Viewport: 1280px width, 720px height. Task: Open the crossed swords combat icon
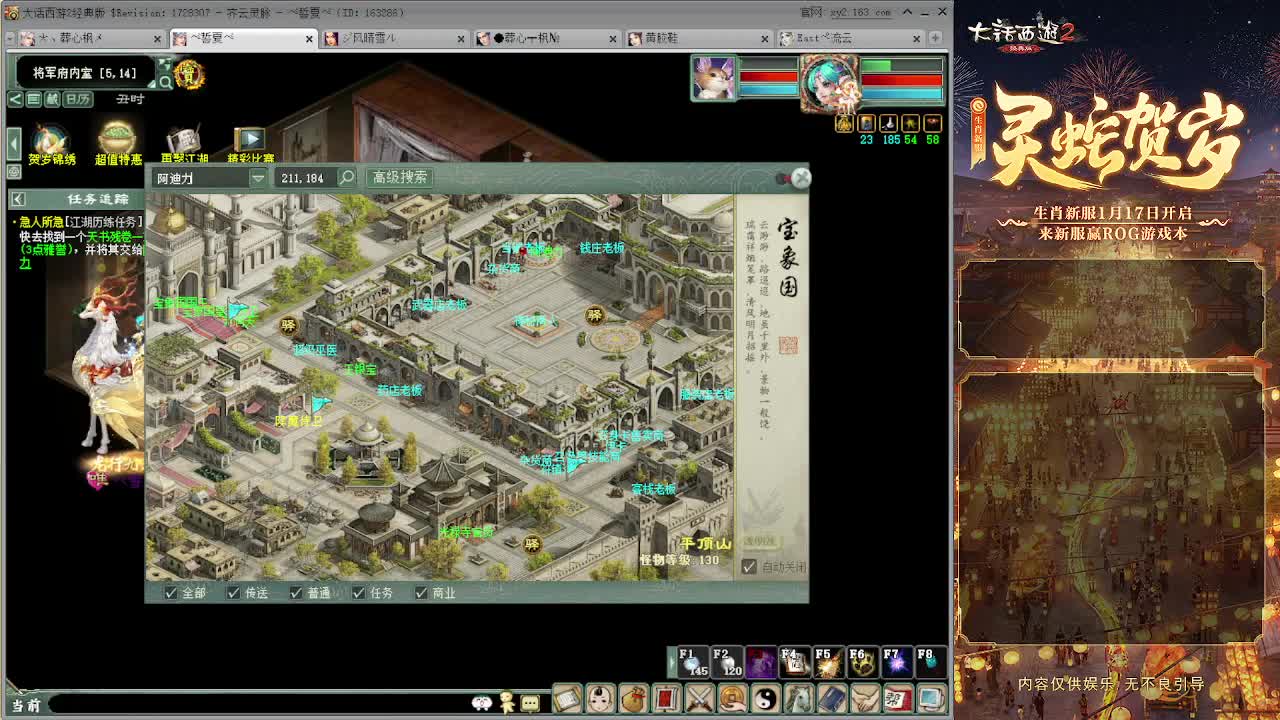tap(699, 699)
